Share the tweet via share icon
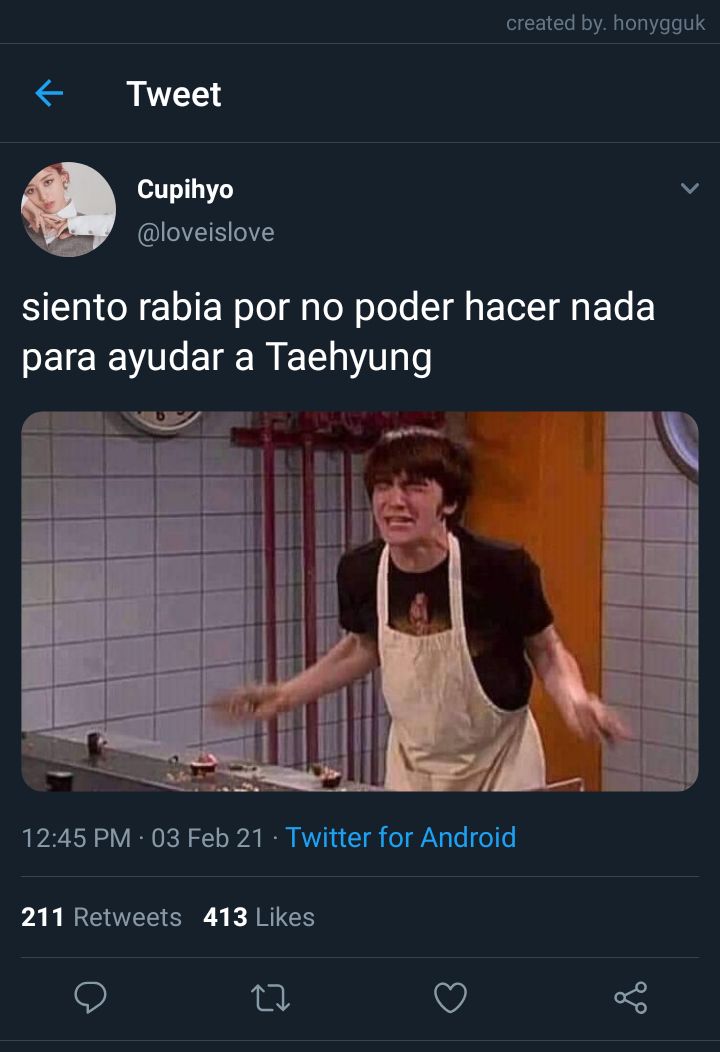720x1052 pixels. (x=631, y=997)
